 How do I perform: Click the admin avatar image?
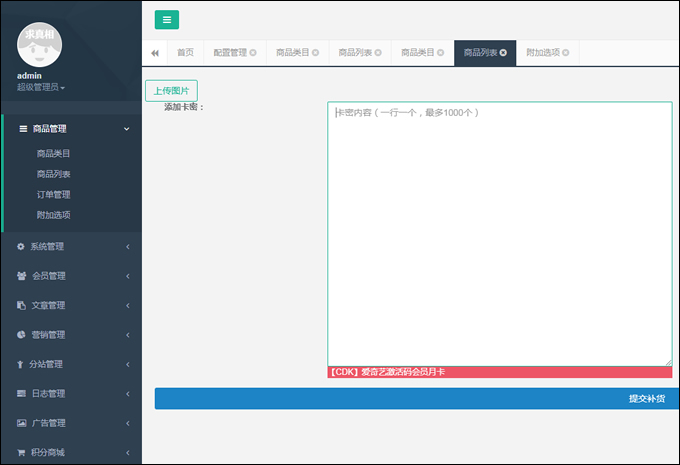click(39, 45)
